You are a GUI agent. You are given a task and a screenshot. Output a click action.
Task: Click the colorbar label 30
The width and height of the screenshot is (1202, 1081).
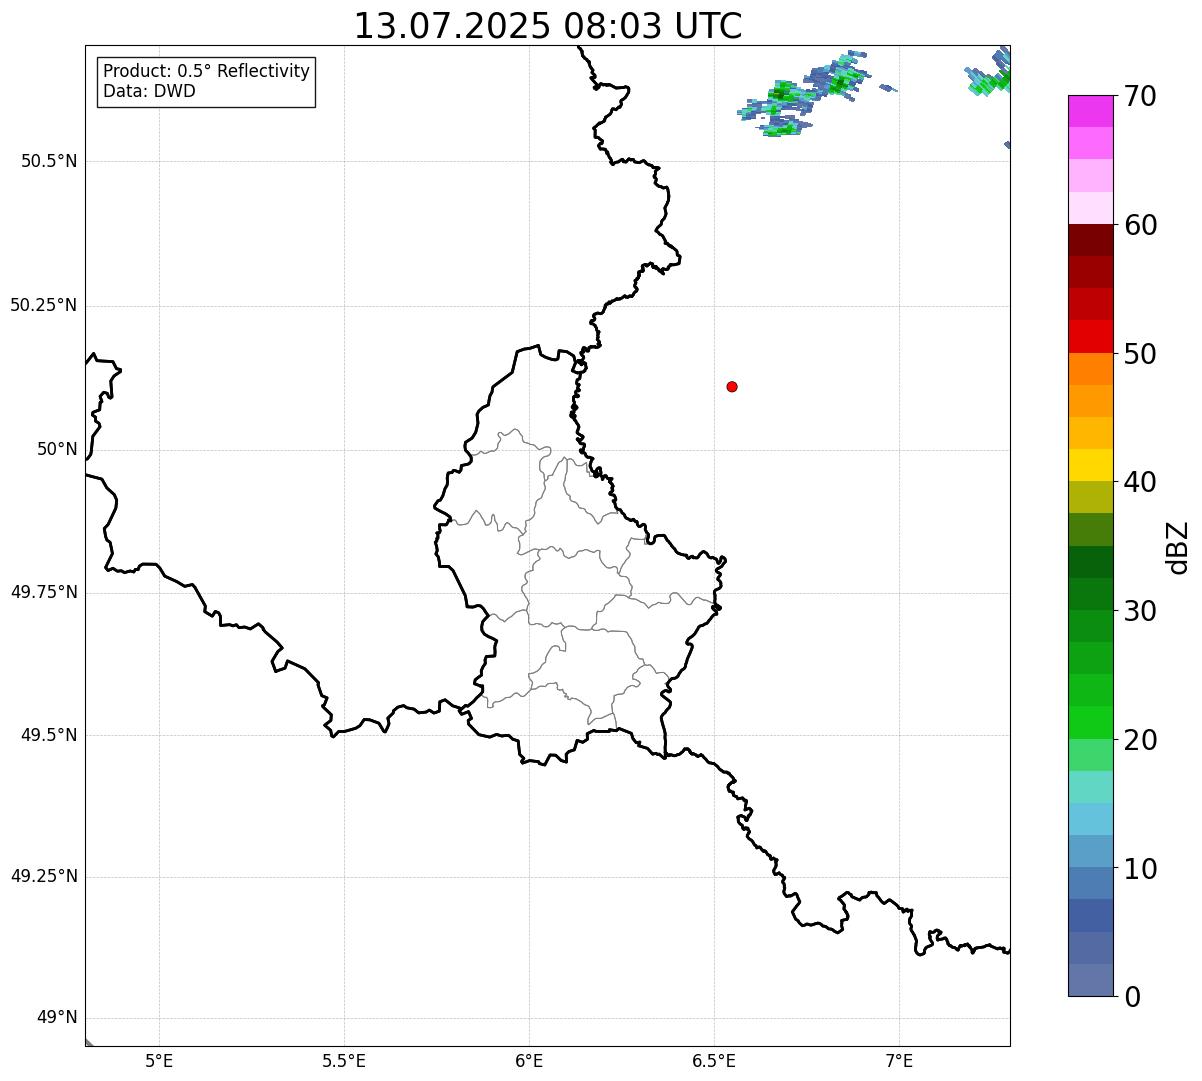click(x=1141, y=611)
